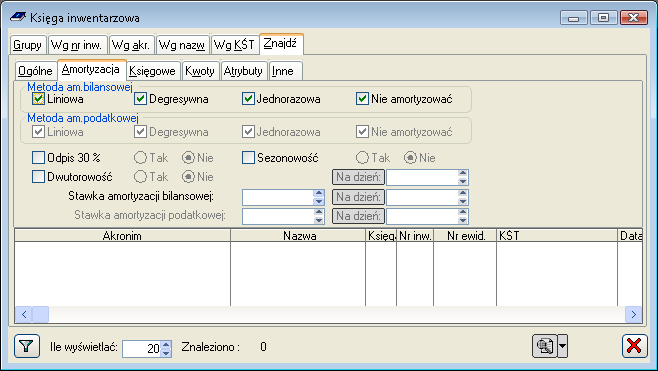Check the Dwutorowość checkbox
658x371 pixels.
(38, 177)
